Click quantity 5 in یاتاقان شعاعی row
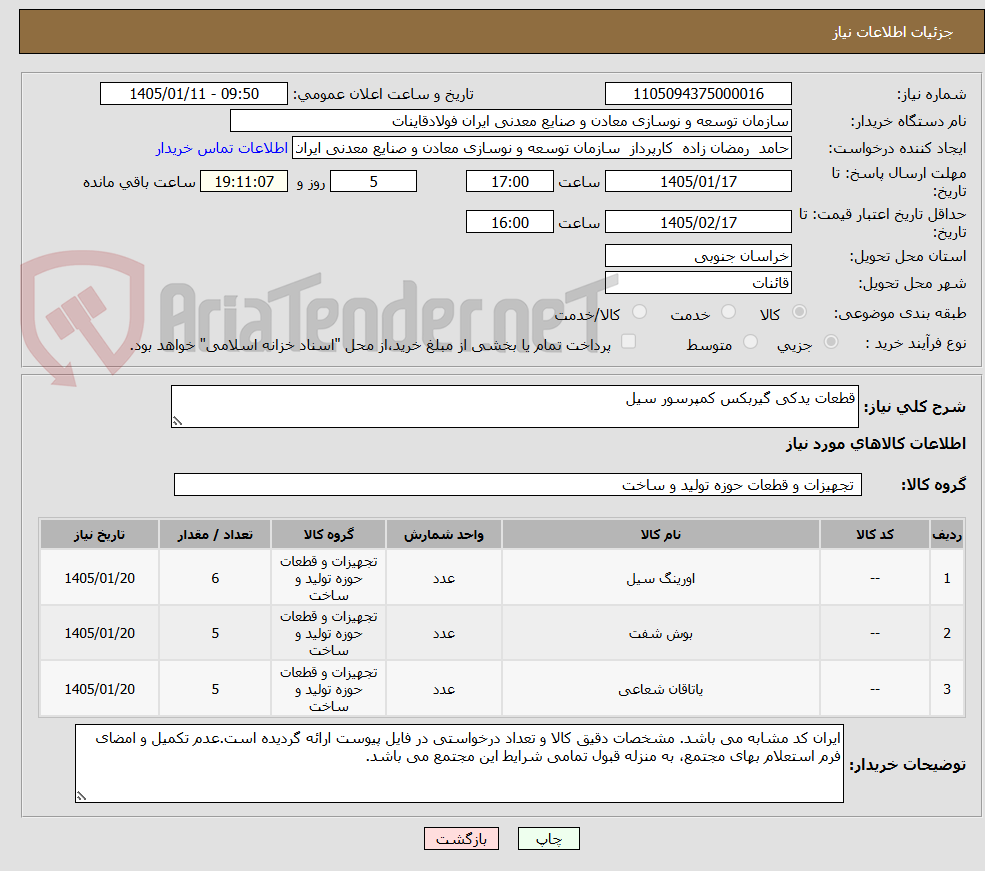The image size is (985, 871). coord(215,690)
